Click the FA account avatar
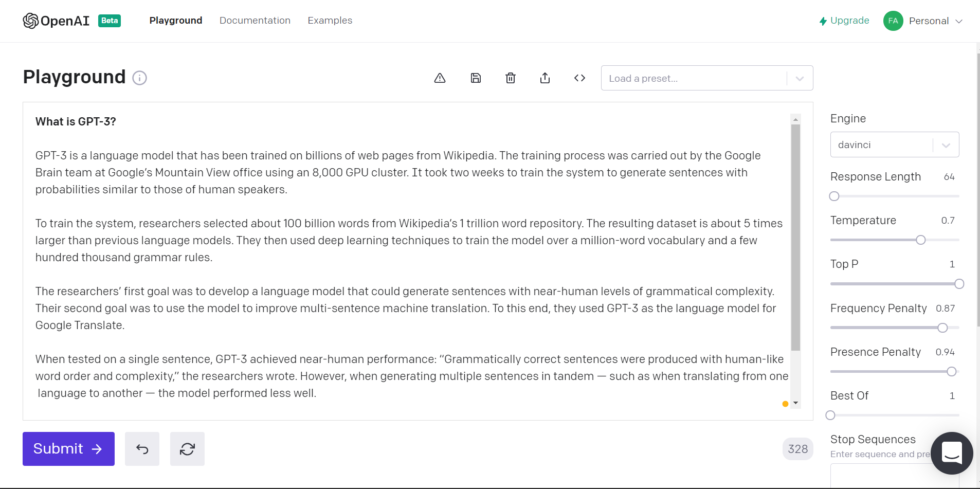Image resolution: width=980 pixels, height=489 pixels. pyautogui.click(x=893, y=21)
